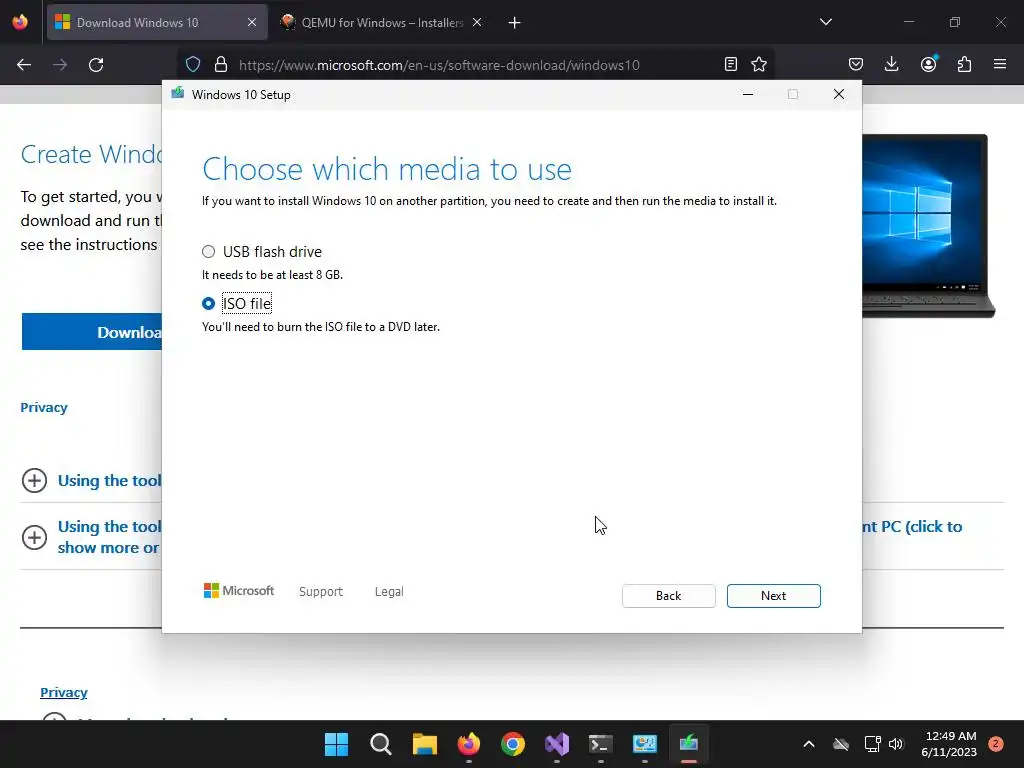This screenshot has width=1024, height=768.
Task: Open File Explorer from taskbar
Action: (x=424, y=744)
